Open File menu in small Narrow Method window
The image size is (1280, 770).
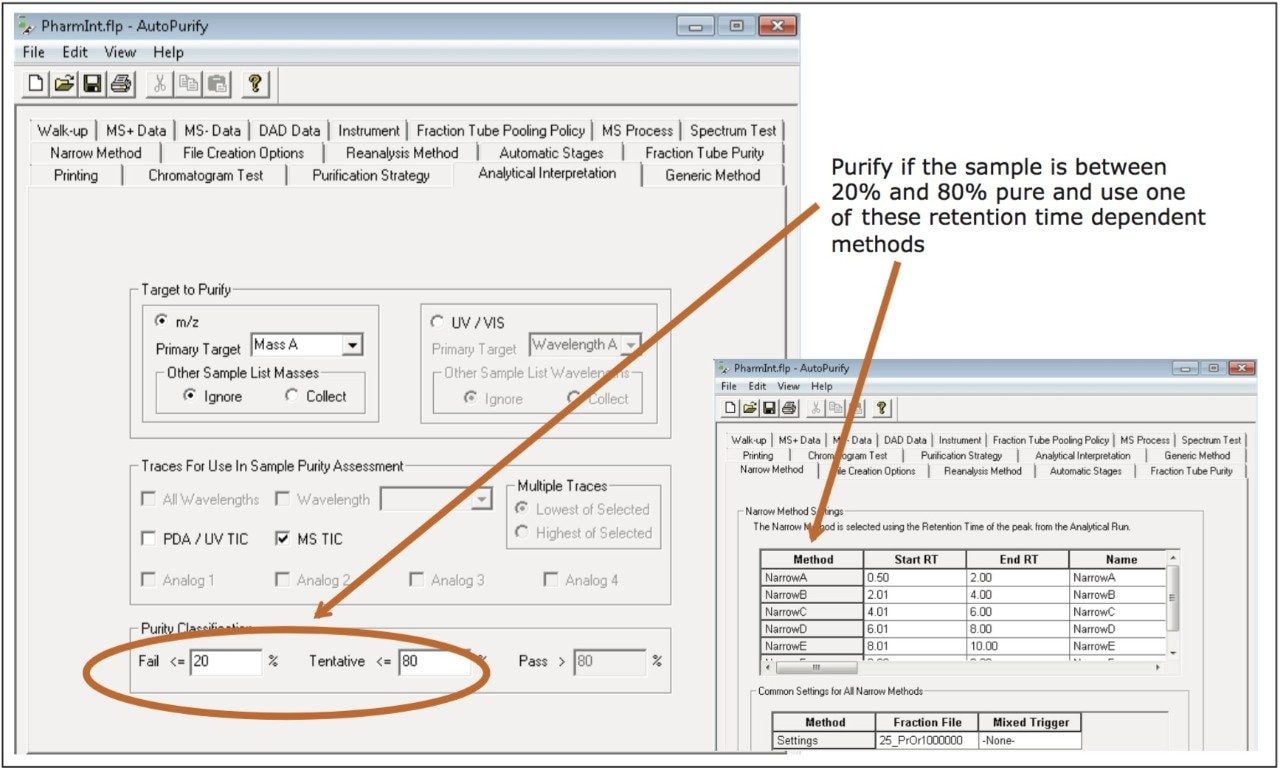tap(729, 386)
